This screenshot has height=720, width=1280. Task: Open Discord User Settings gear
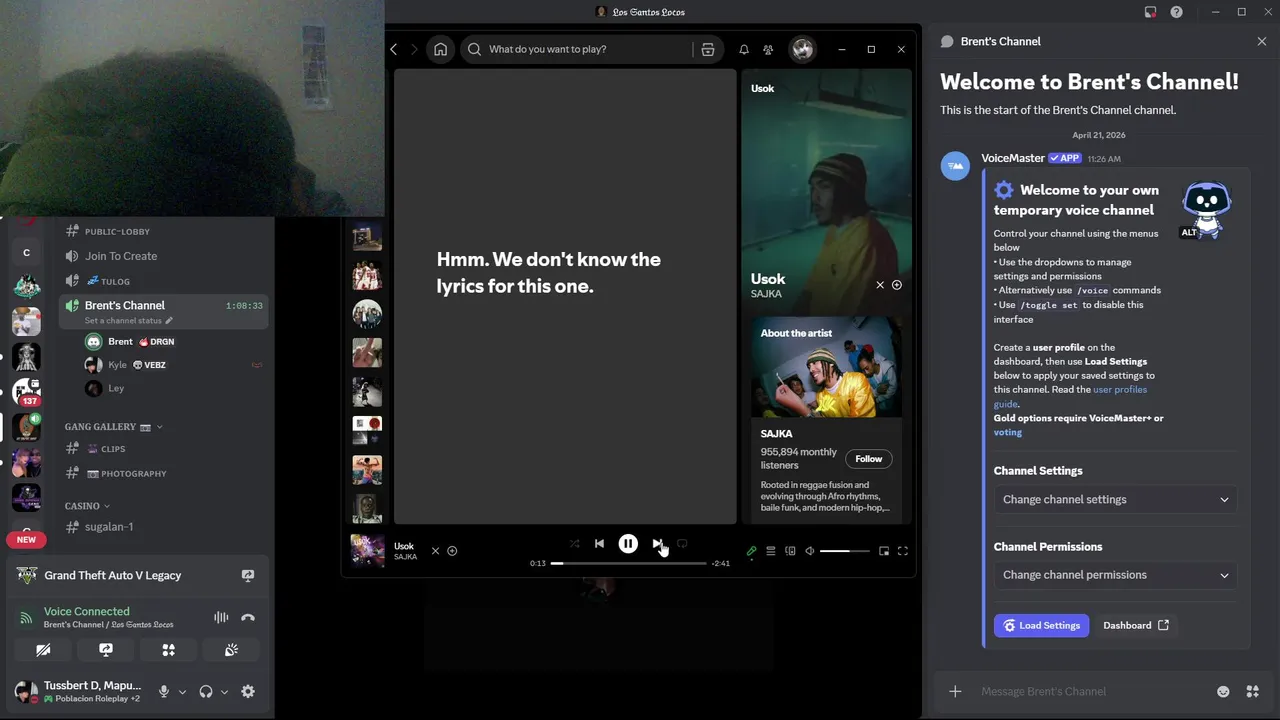pos(248,691)
